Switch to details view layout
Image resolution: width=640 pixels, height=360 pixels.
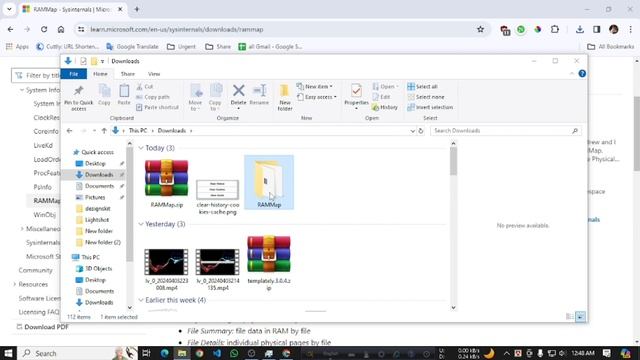(570, 317)
